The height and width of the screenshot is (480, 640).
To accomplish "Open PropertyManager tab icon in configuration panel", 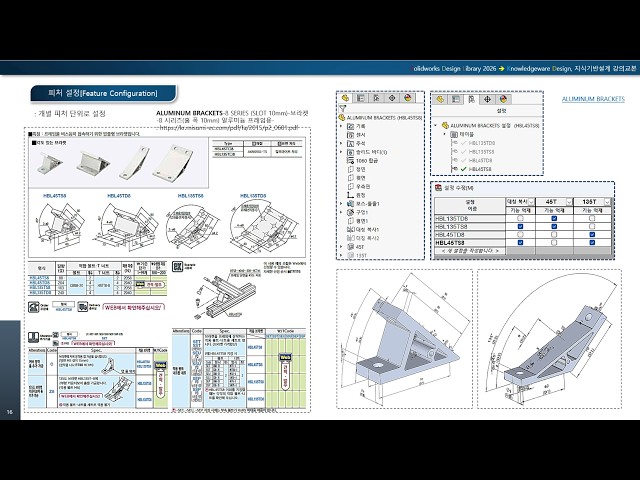I will [x=456, y=99].
